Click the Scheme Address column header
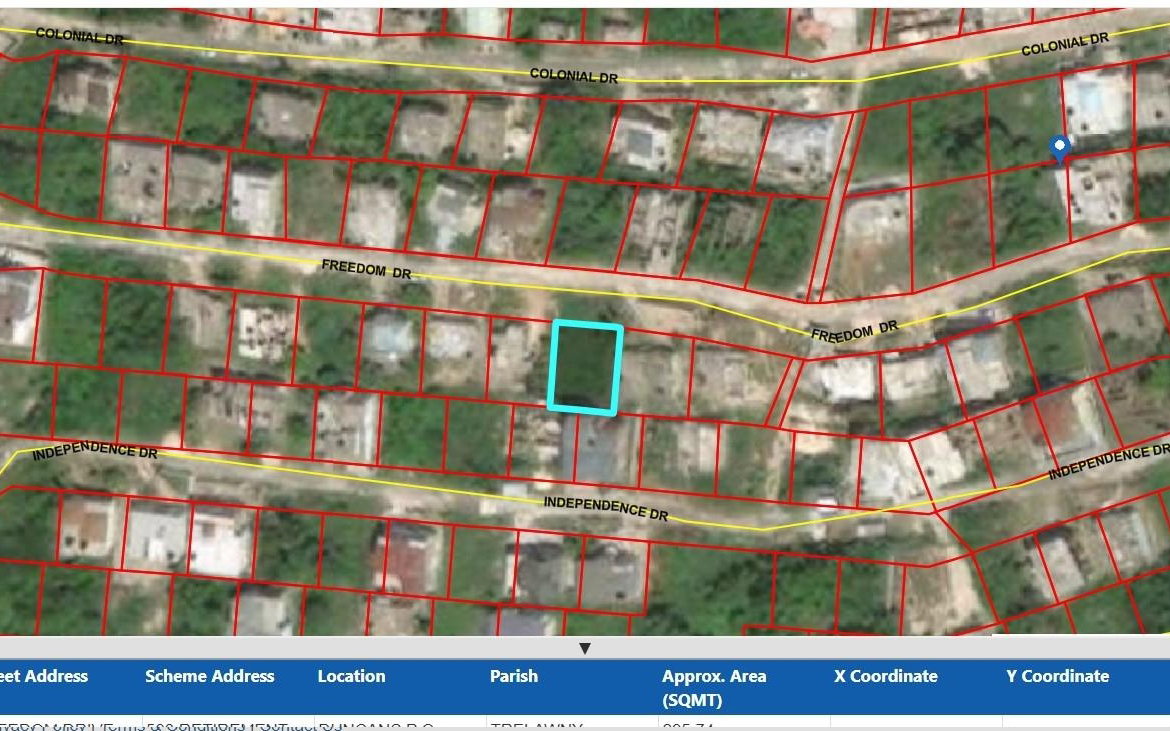Screen dimensions: 1170x731 pos(209,676)
